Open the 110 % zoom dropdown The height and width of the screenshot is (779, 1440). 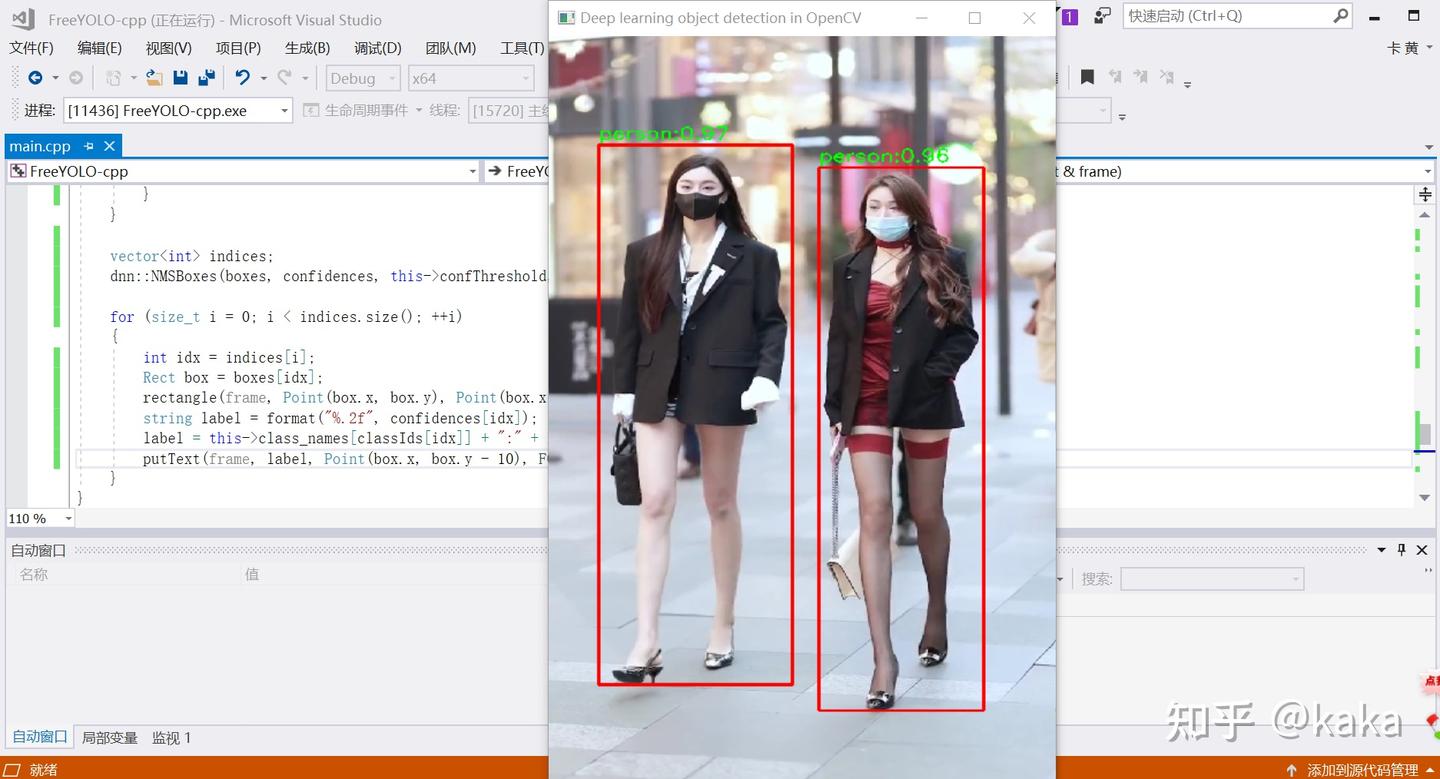pos(41,518)
